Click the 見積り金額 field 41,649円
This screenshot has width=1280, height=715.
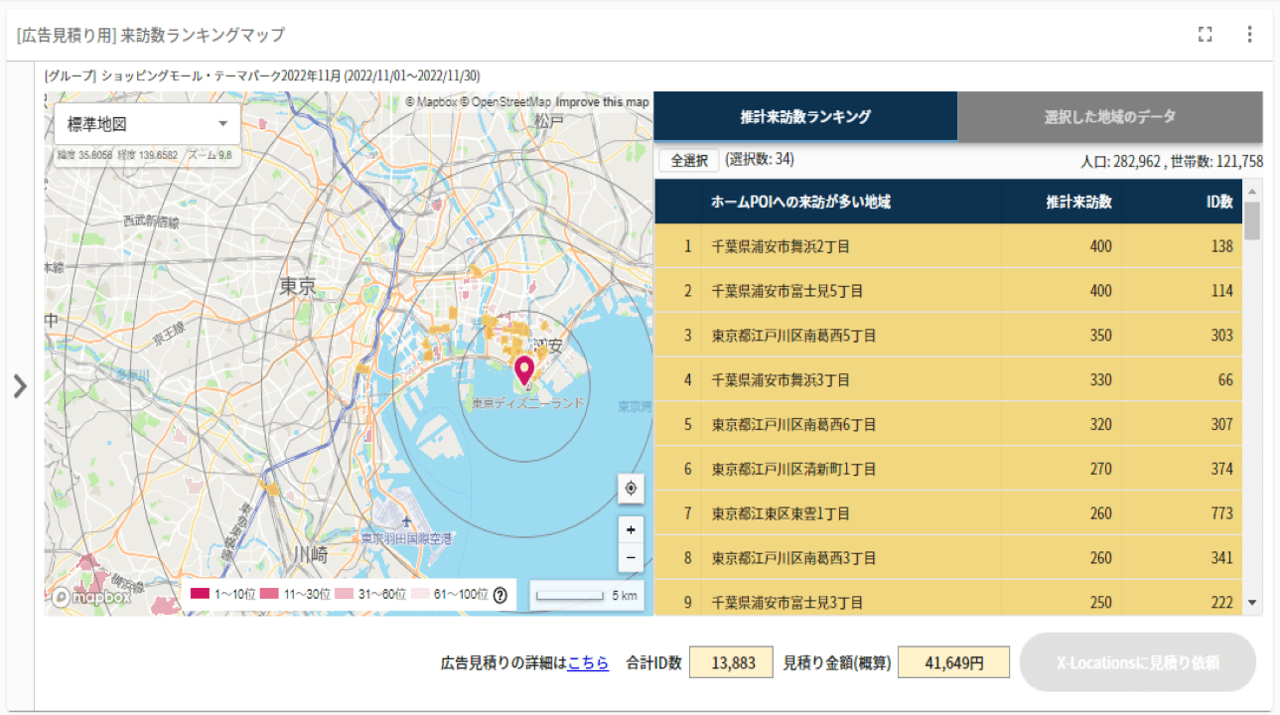point(954,662)
